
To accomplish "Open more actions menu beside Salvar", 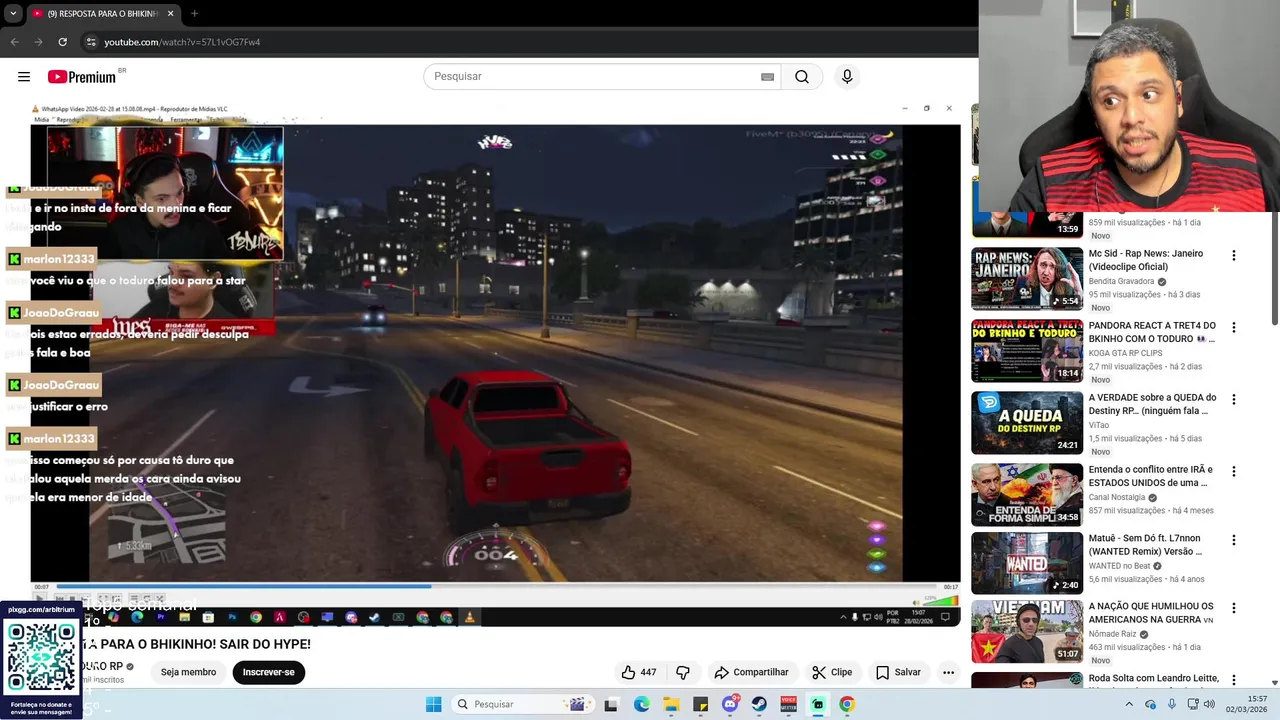I will [x=948, y=672].
